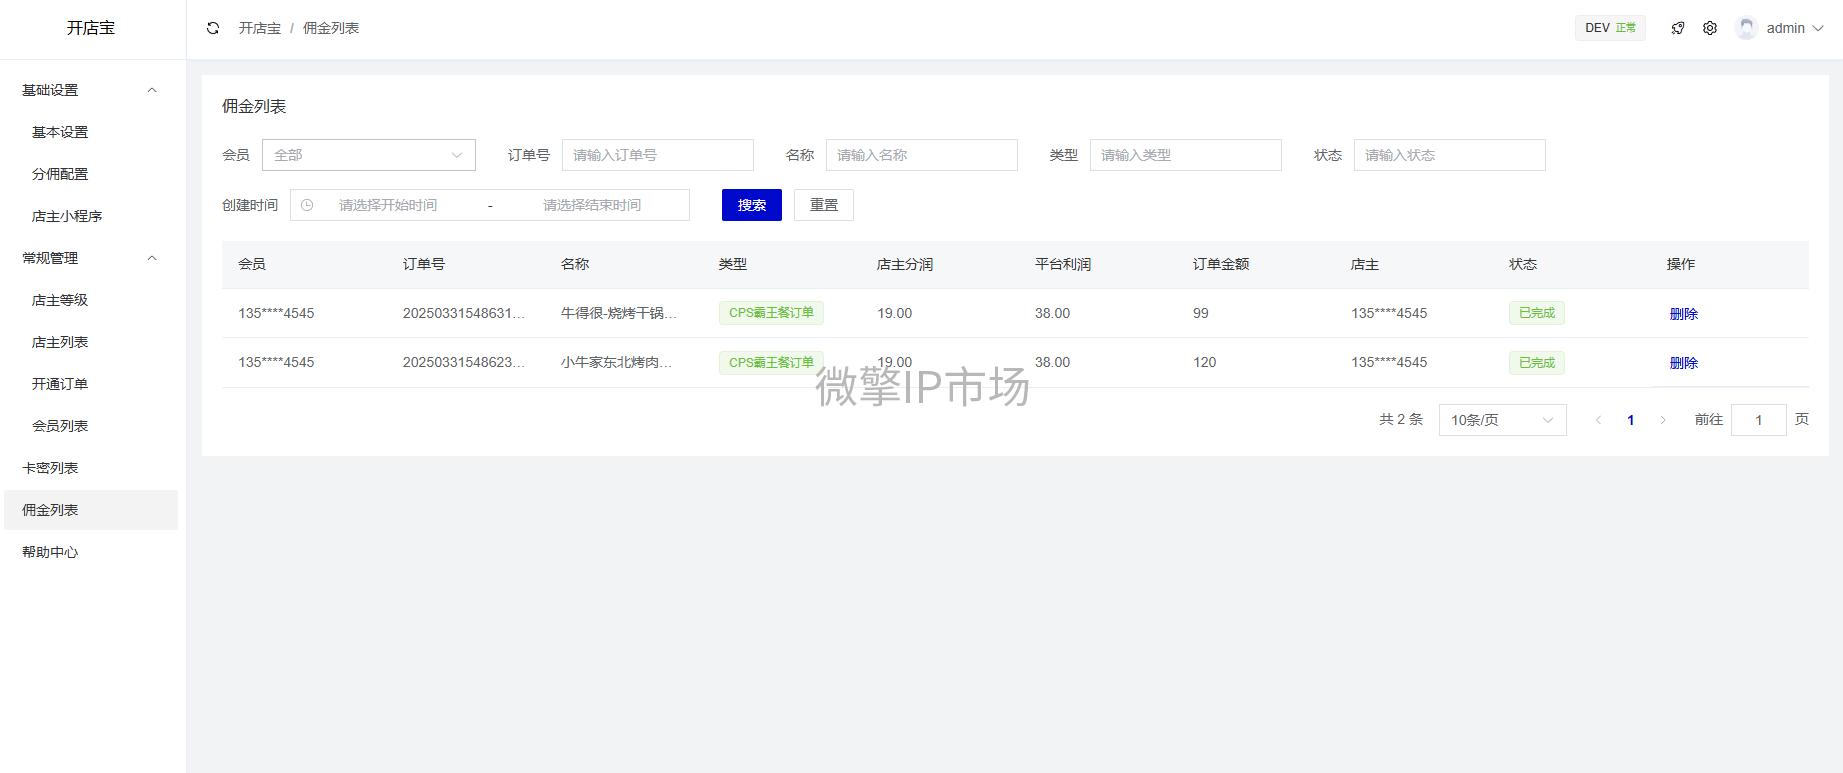Screen dimensions: 1843x773
Task: Click the 重置 button
Action: coord(823,205)
